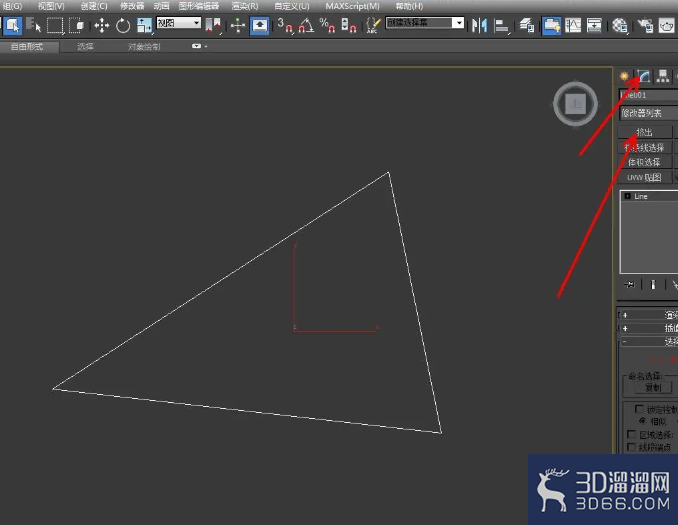Expand the 渲染 rollout
Screen dimensions: 678x525
tap(648, 315)
